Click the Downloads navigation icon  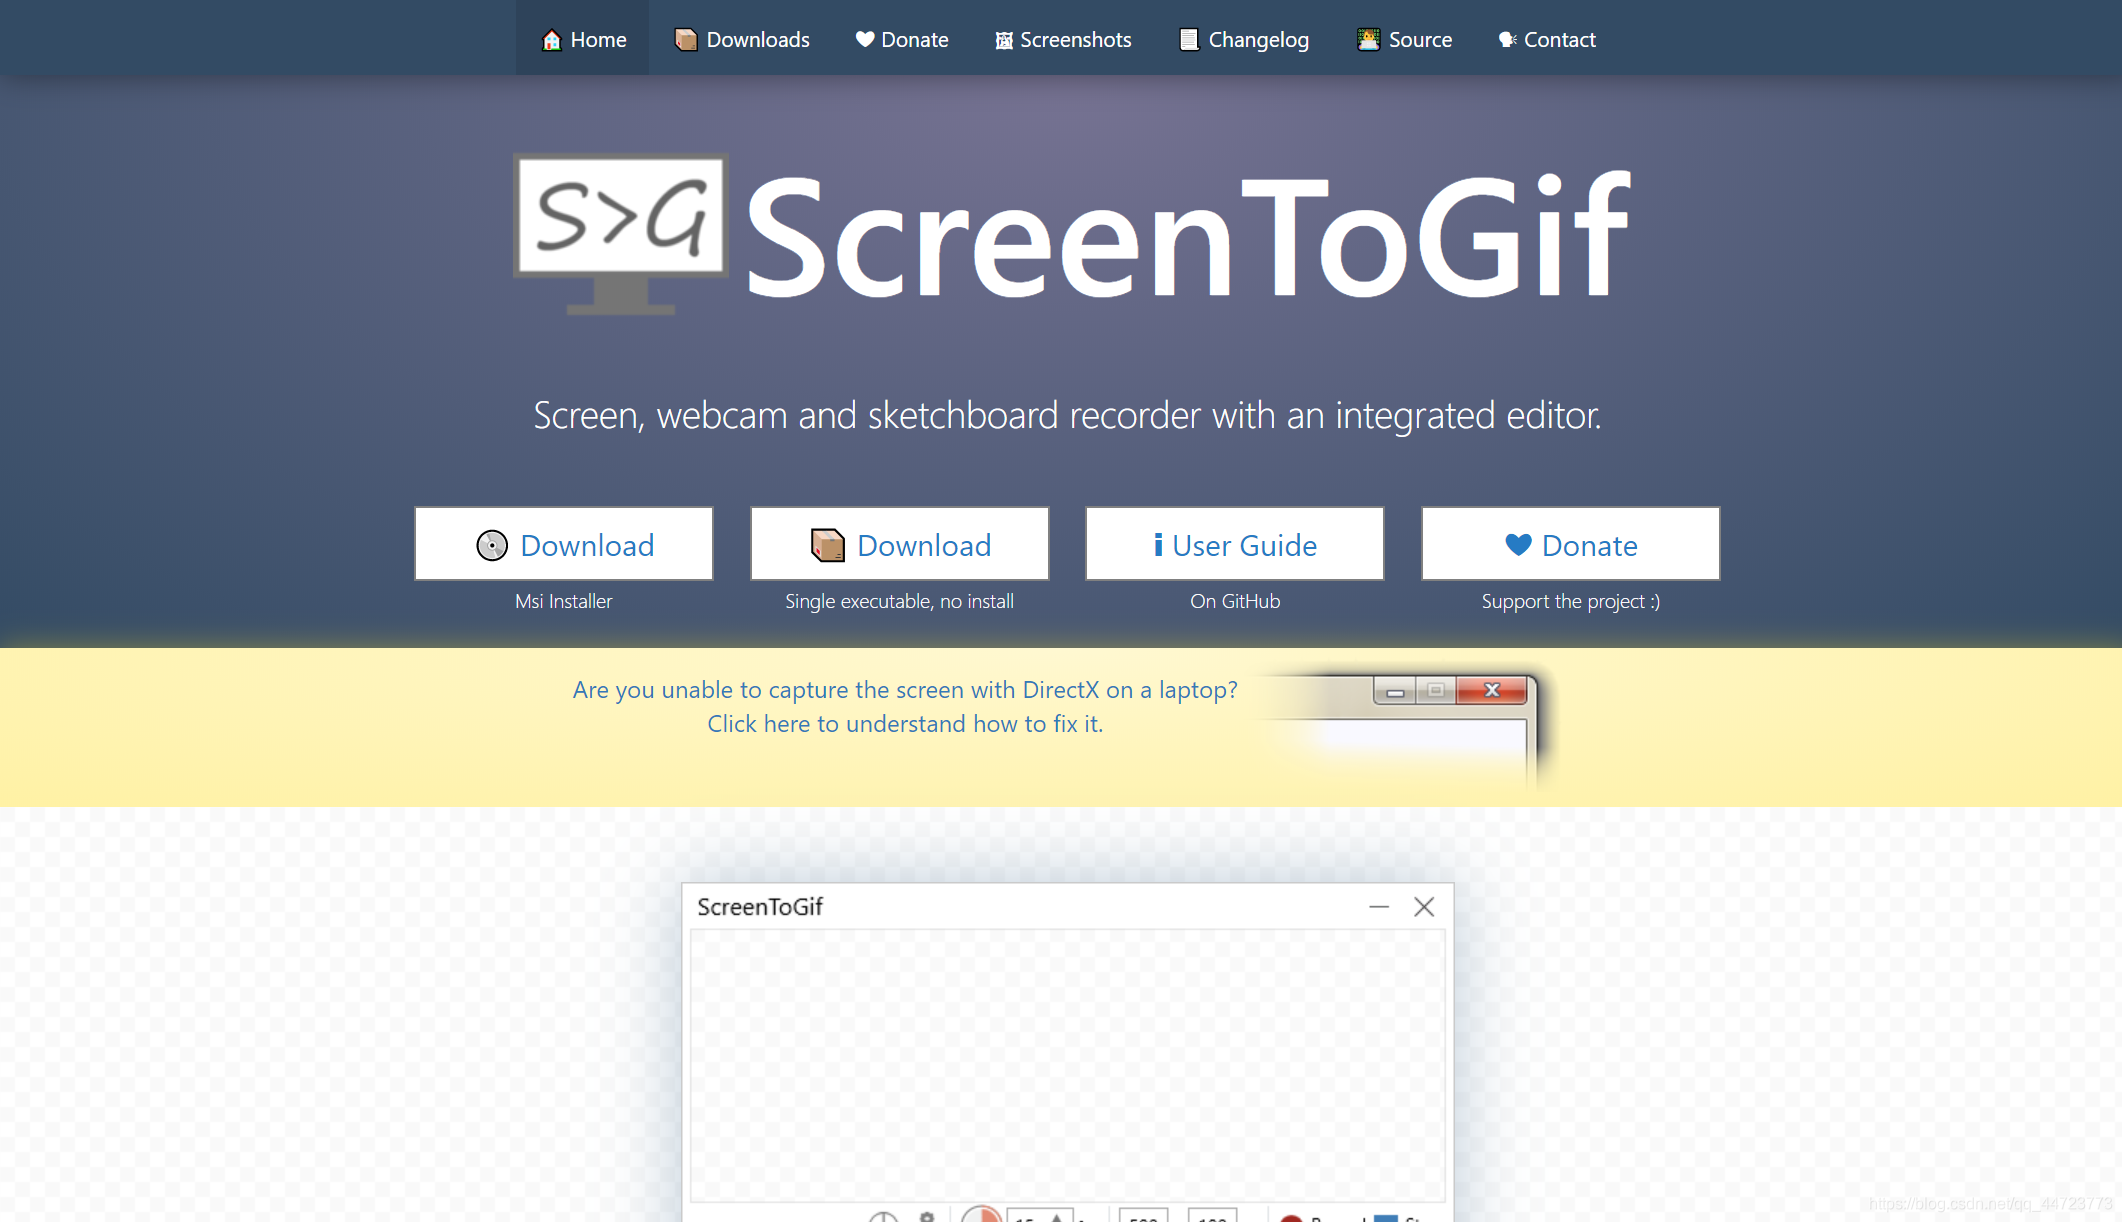click(x=685, y=39)
